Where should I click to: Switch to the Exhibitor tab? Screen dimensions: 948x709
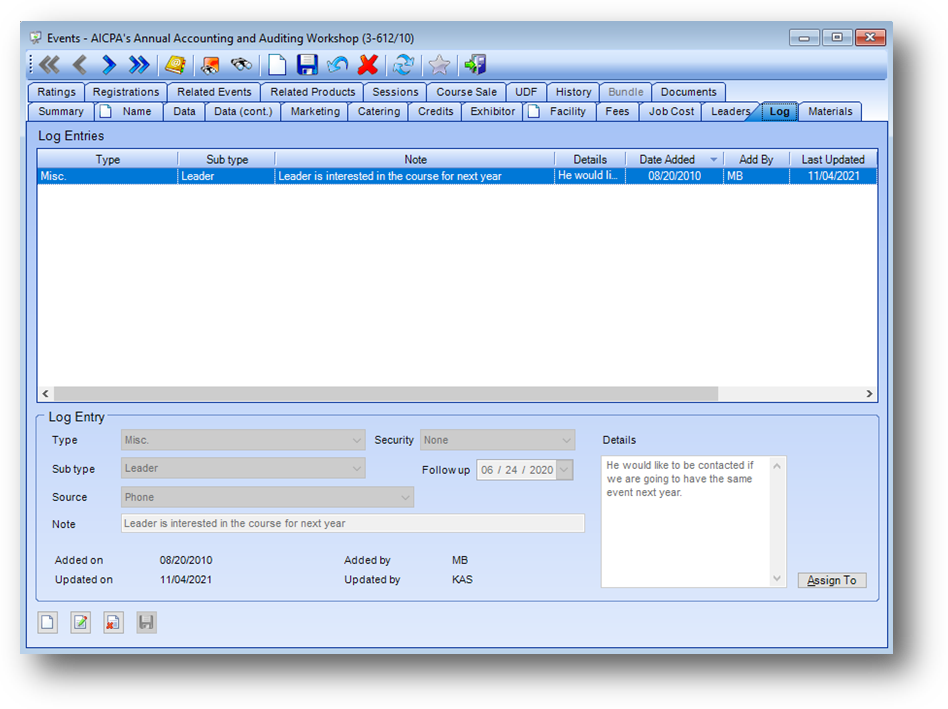(493, 111)
